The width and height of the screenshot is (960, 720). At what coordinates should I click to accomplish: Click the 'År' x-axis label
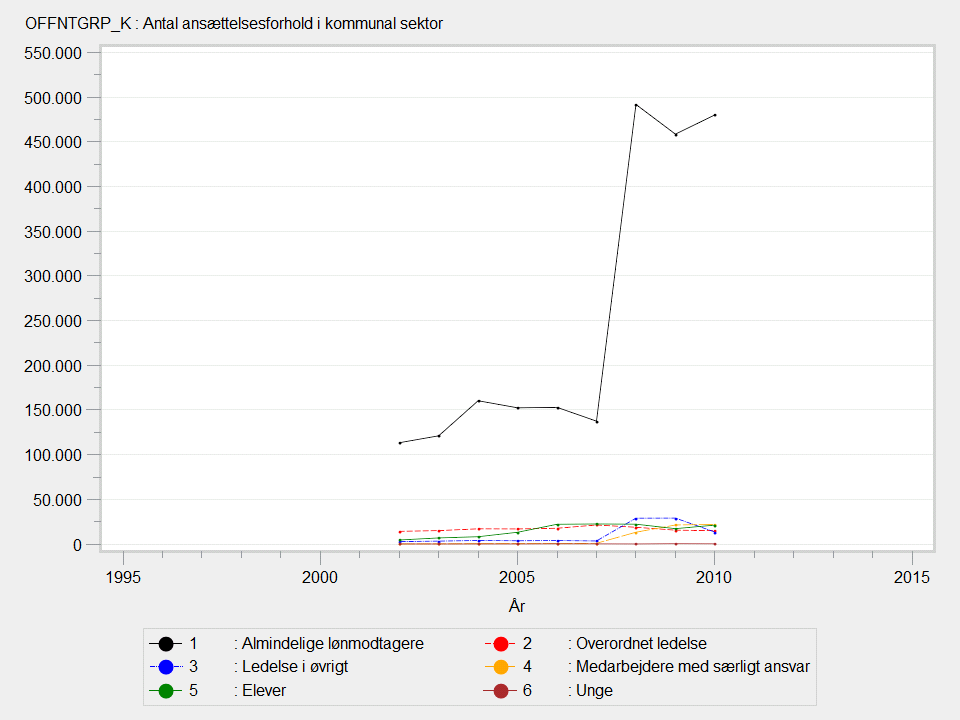(x=517, y=606)
